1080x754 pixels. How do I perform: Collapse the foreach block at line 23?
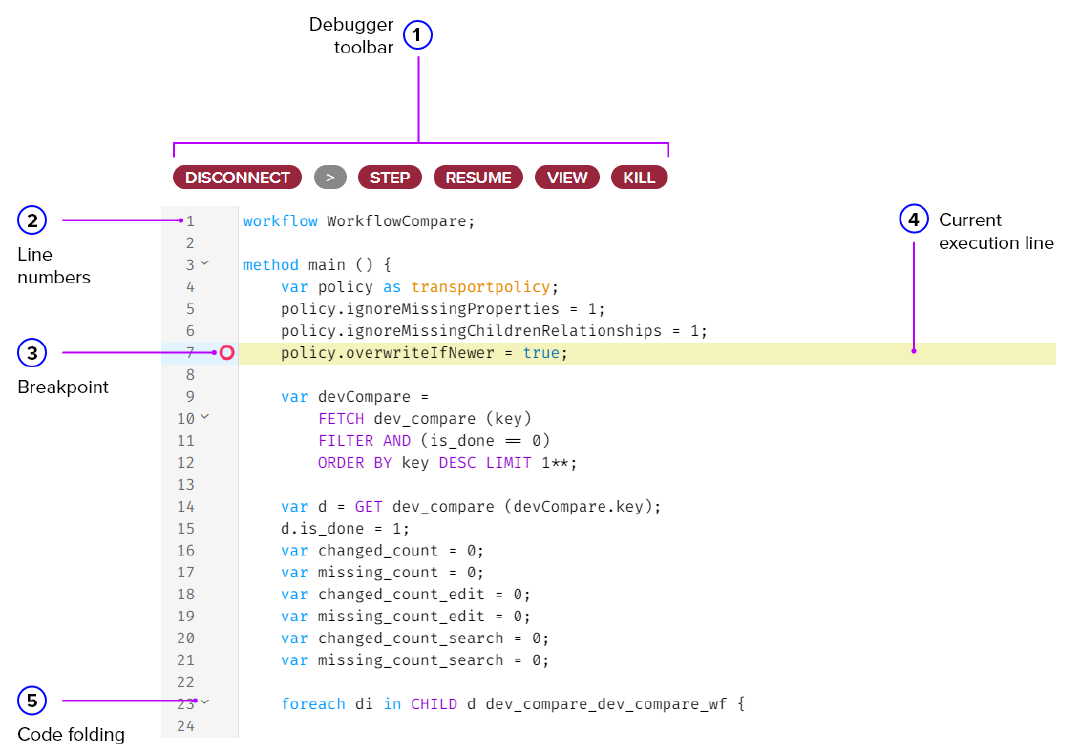[205, 702]
